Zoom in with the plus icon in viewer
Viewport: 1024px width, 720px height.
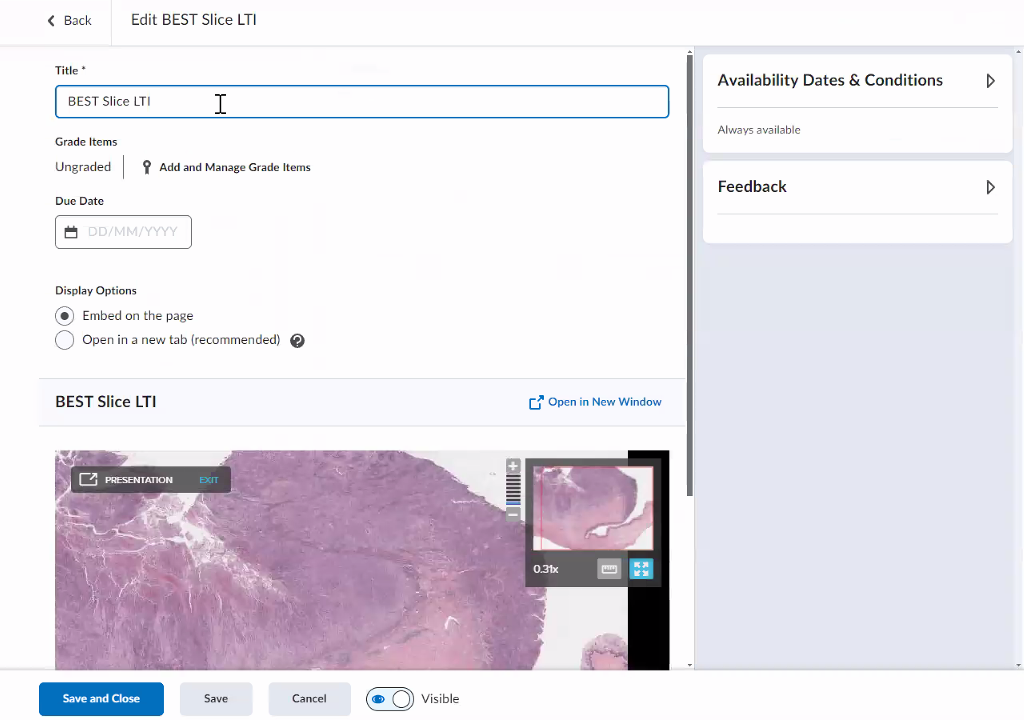(513, 466)
